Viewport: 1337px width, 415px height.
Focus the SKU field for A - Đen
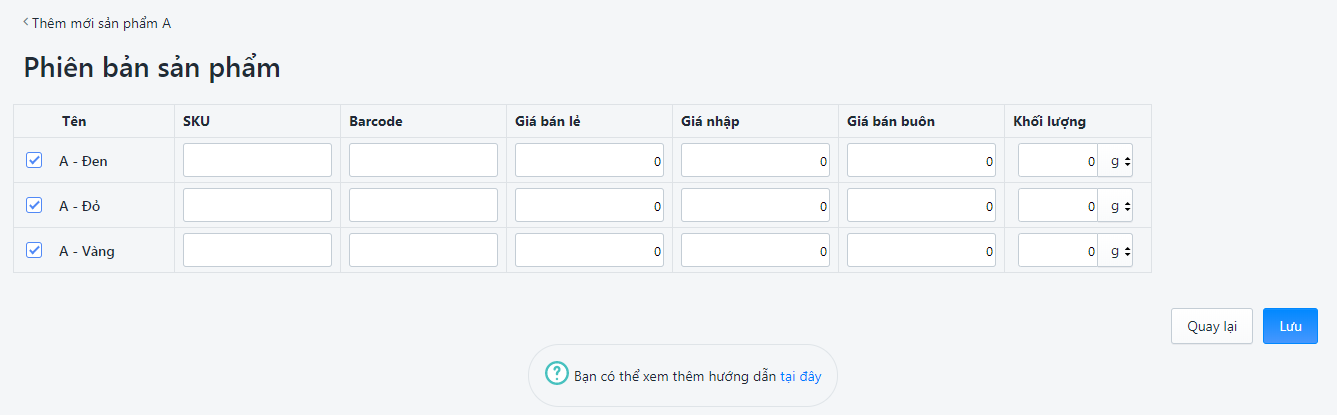click(x=257, y=160)
